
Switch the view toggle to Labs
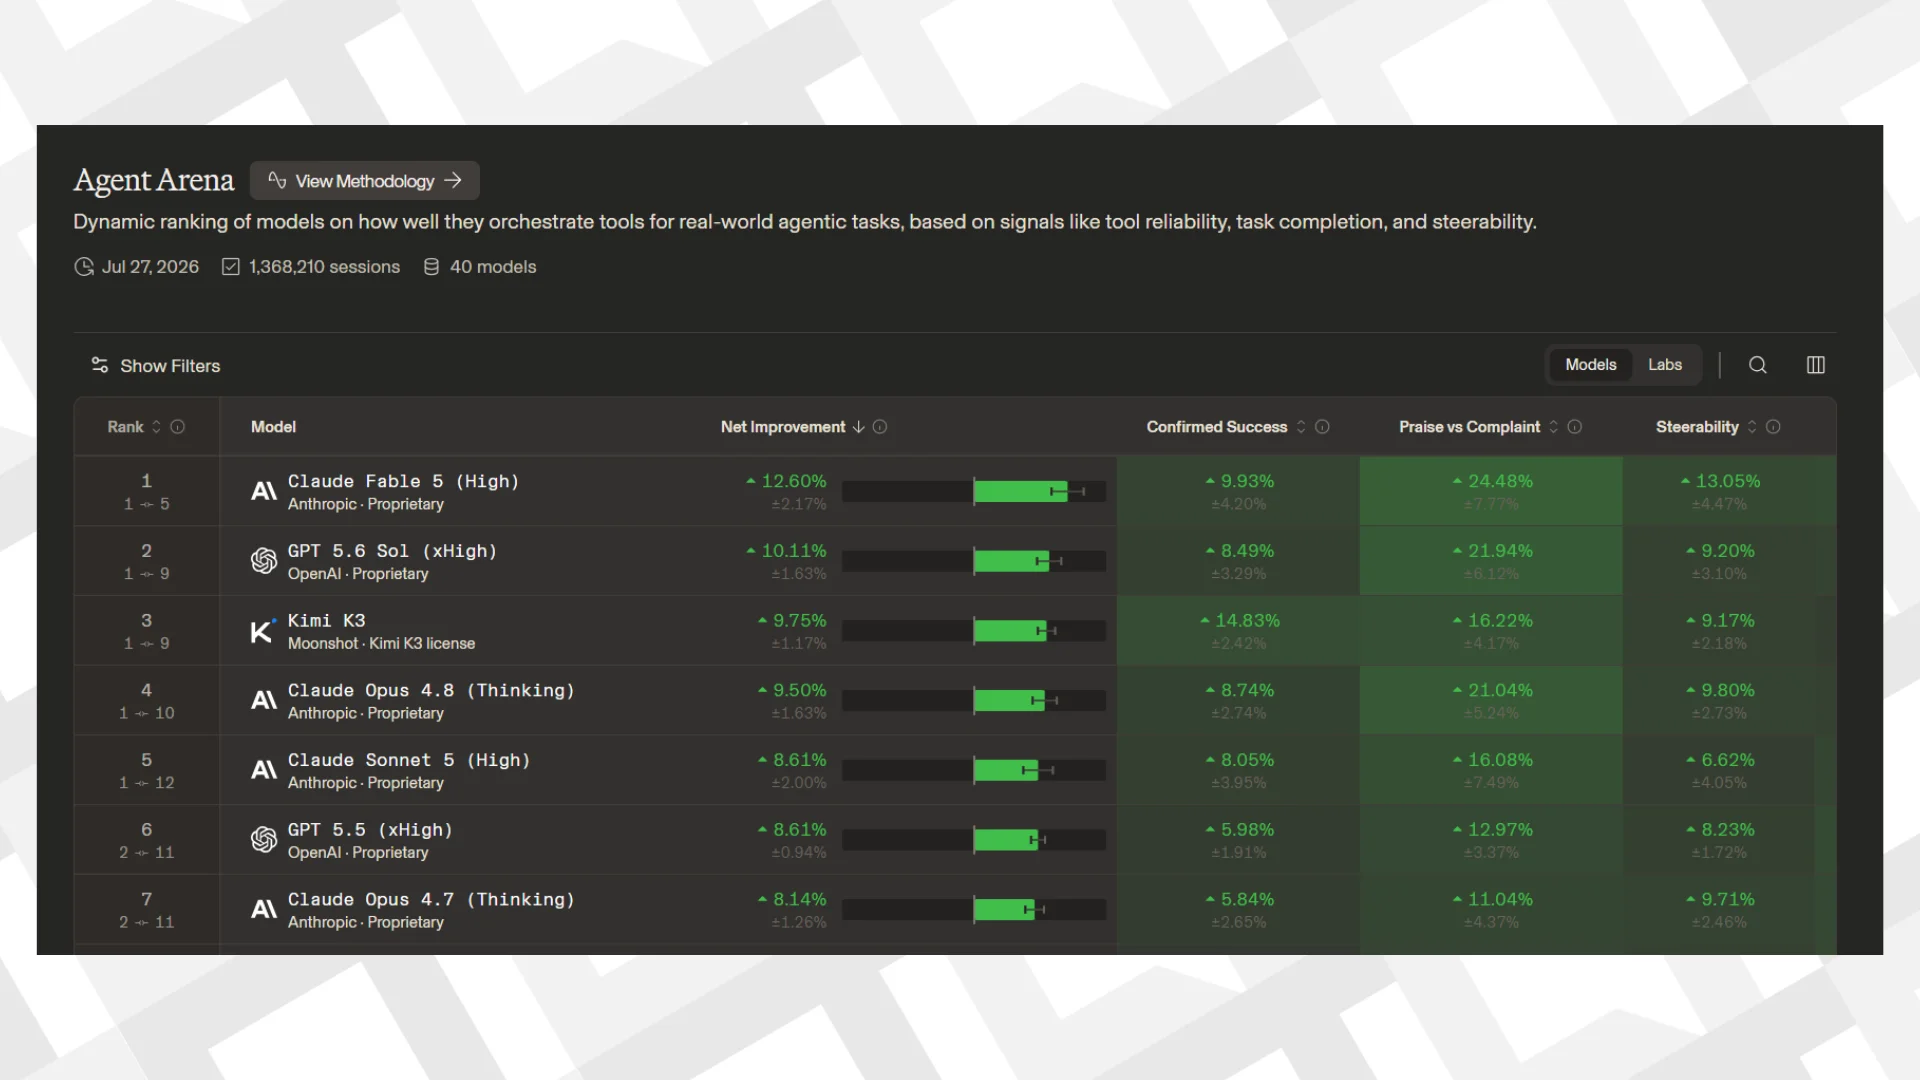[1665, 365]
